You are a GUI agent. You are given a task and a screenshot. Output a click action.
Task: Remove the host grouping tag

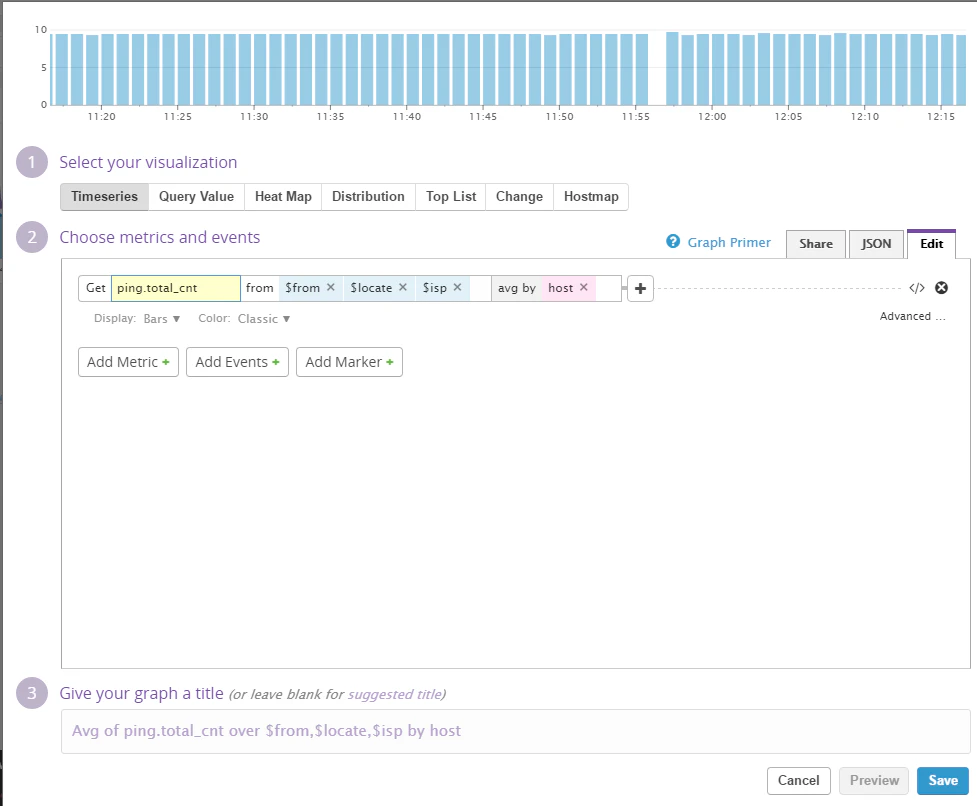pyautogui.click(x=584, y=287)
